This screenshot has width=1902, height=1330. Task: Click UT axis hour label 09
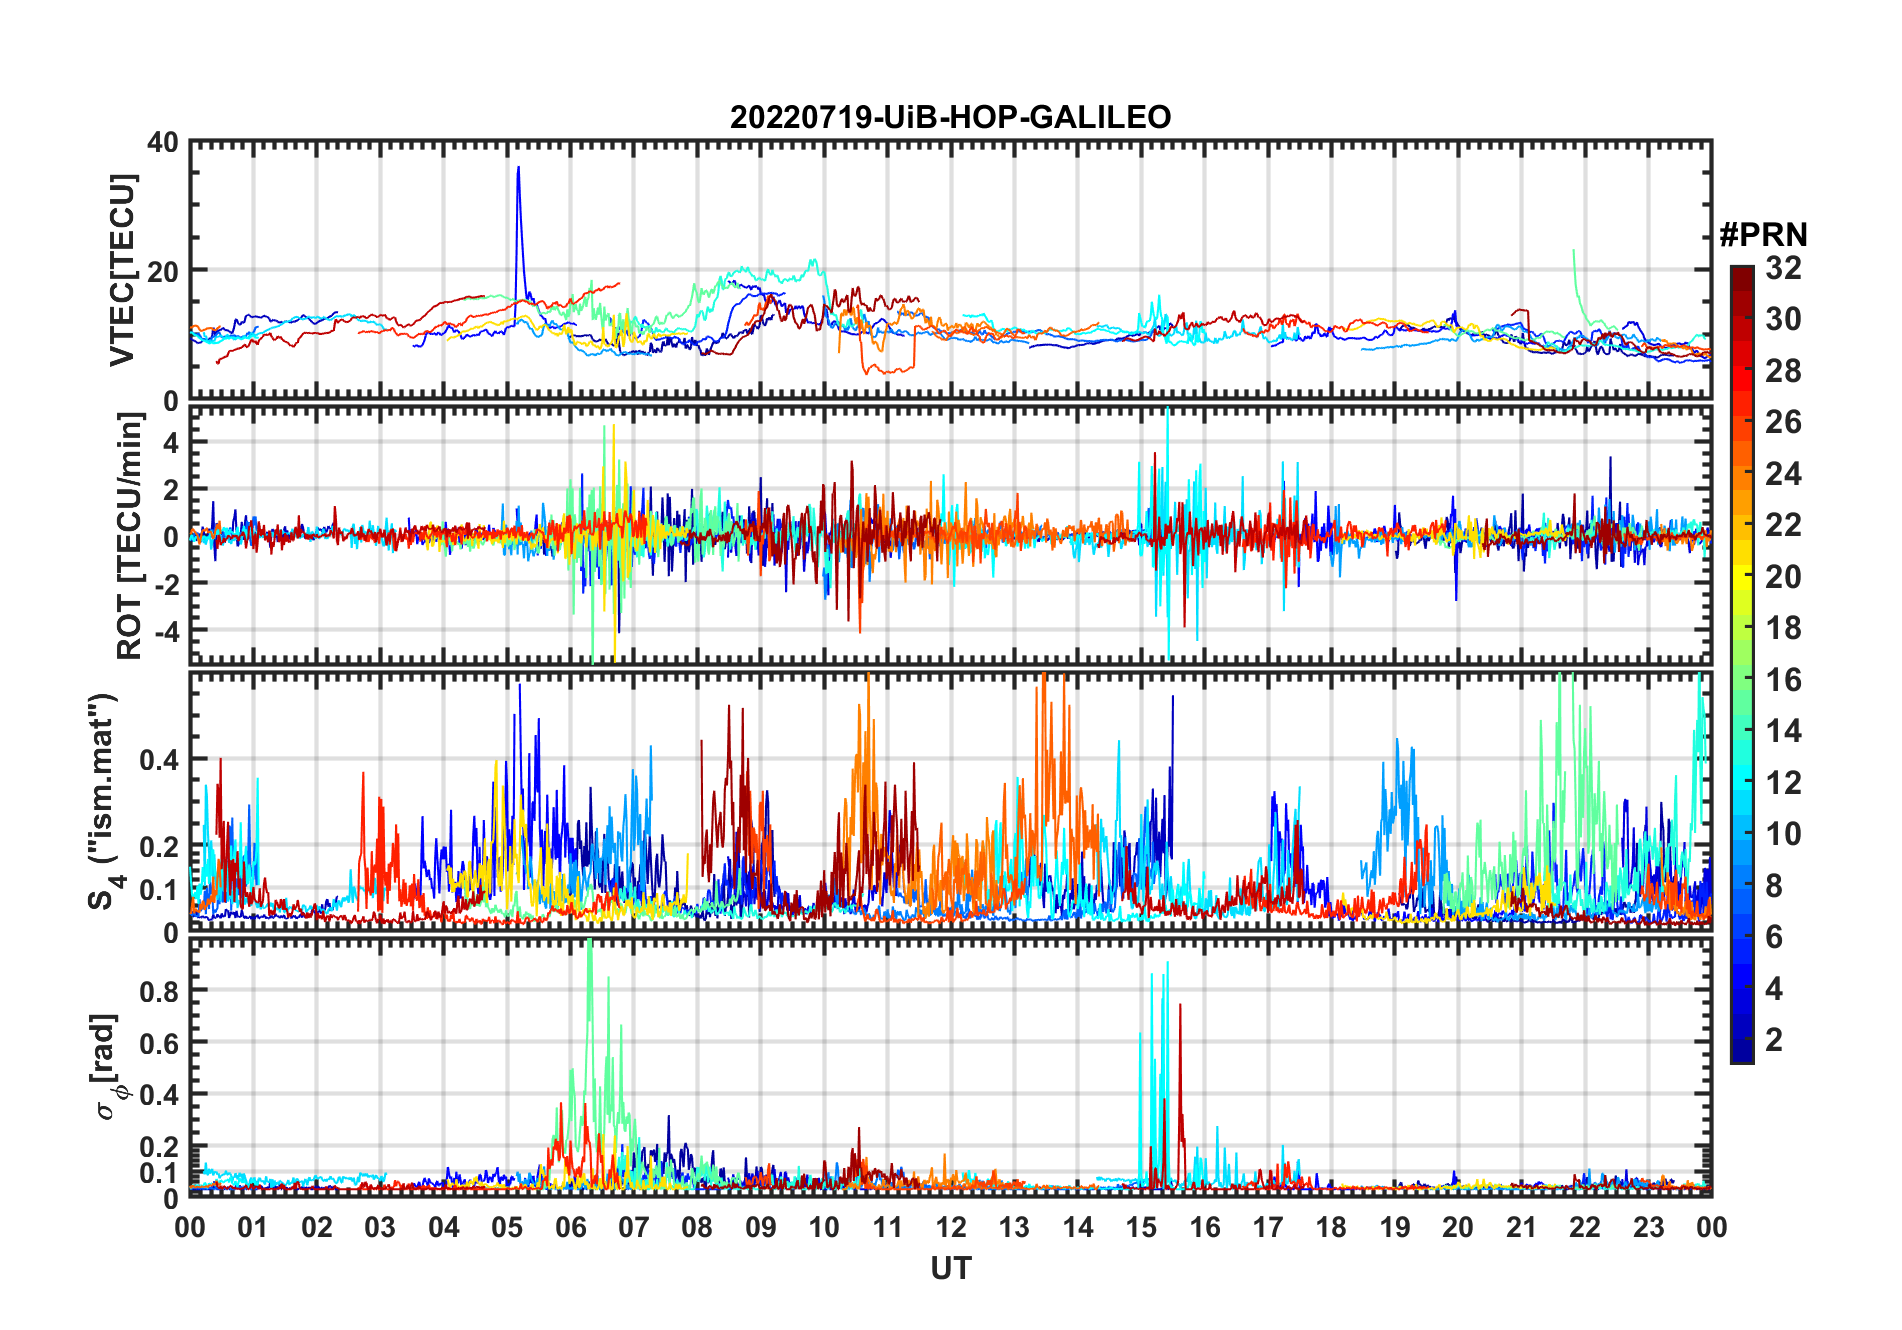(x=761, y=1227)
